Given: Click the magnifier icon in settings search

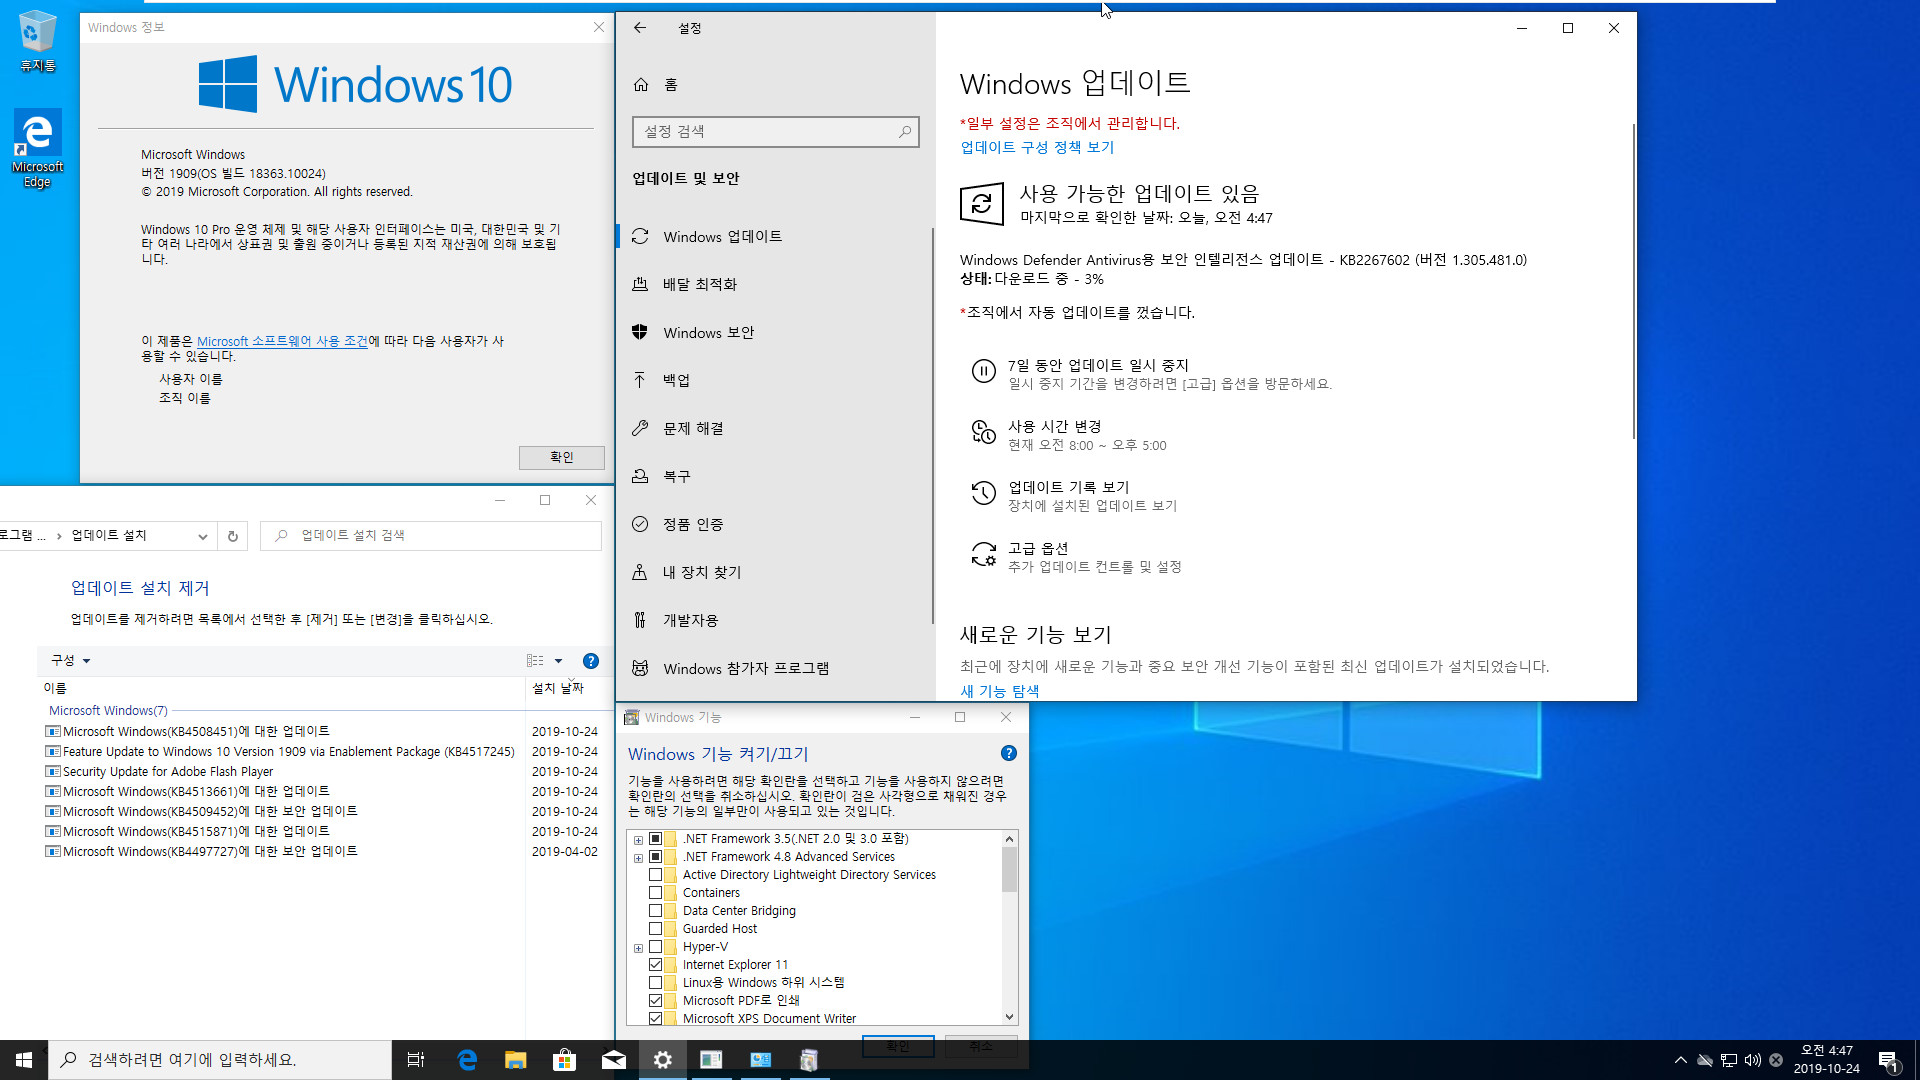Looking at the screenshot, I should point(905,131).
